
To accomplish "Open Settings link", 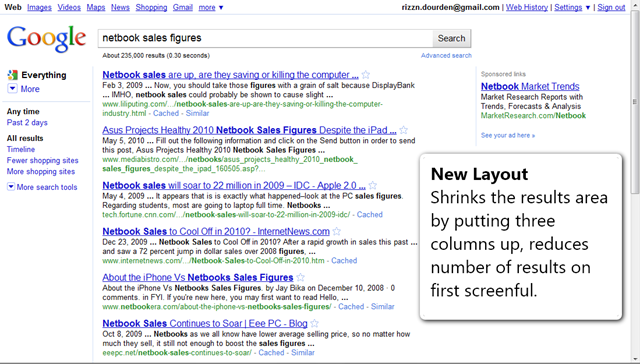I will [568, 7].
